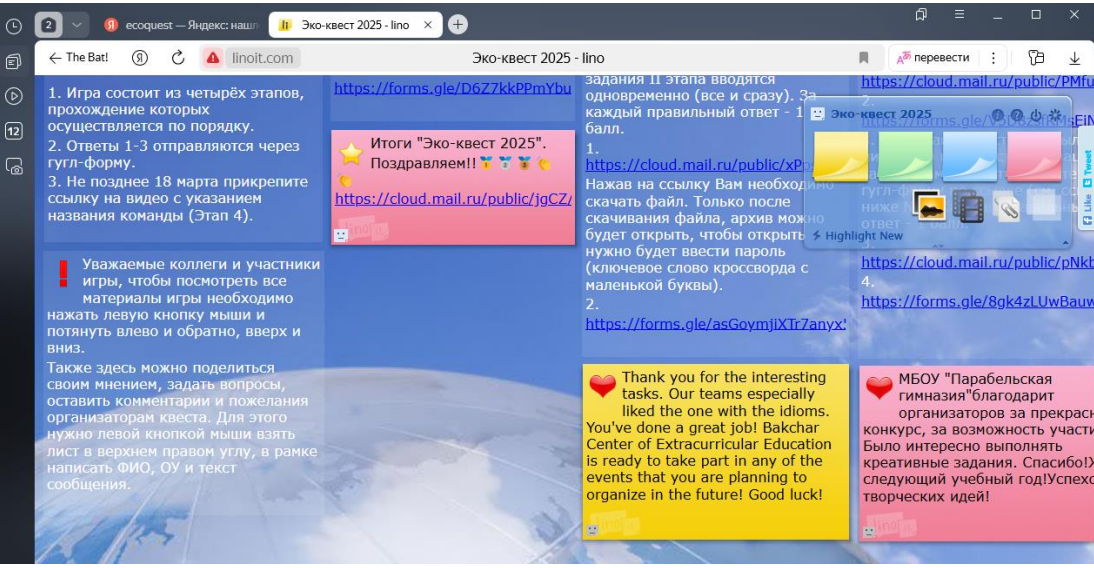Open cloud.mail.ru/public/PMfu link
Image resolution: width=1094 pixels, height=568 pixels.
coord(977,82)
